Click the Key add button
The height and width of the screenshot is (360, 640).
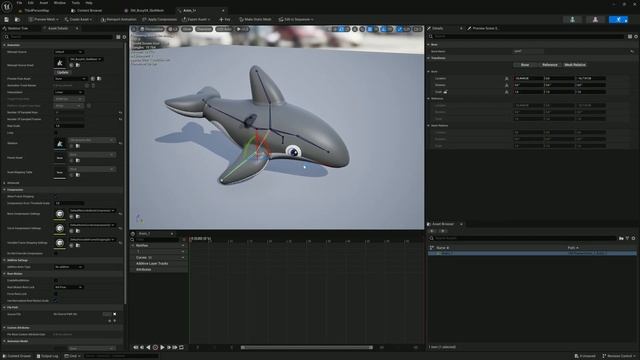(224, 19)
